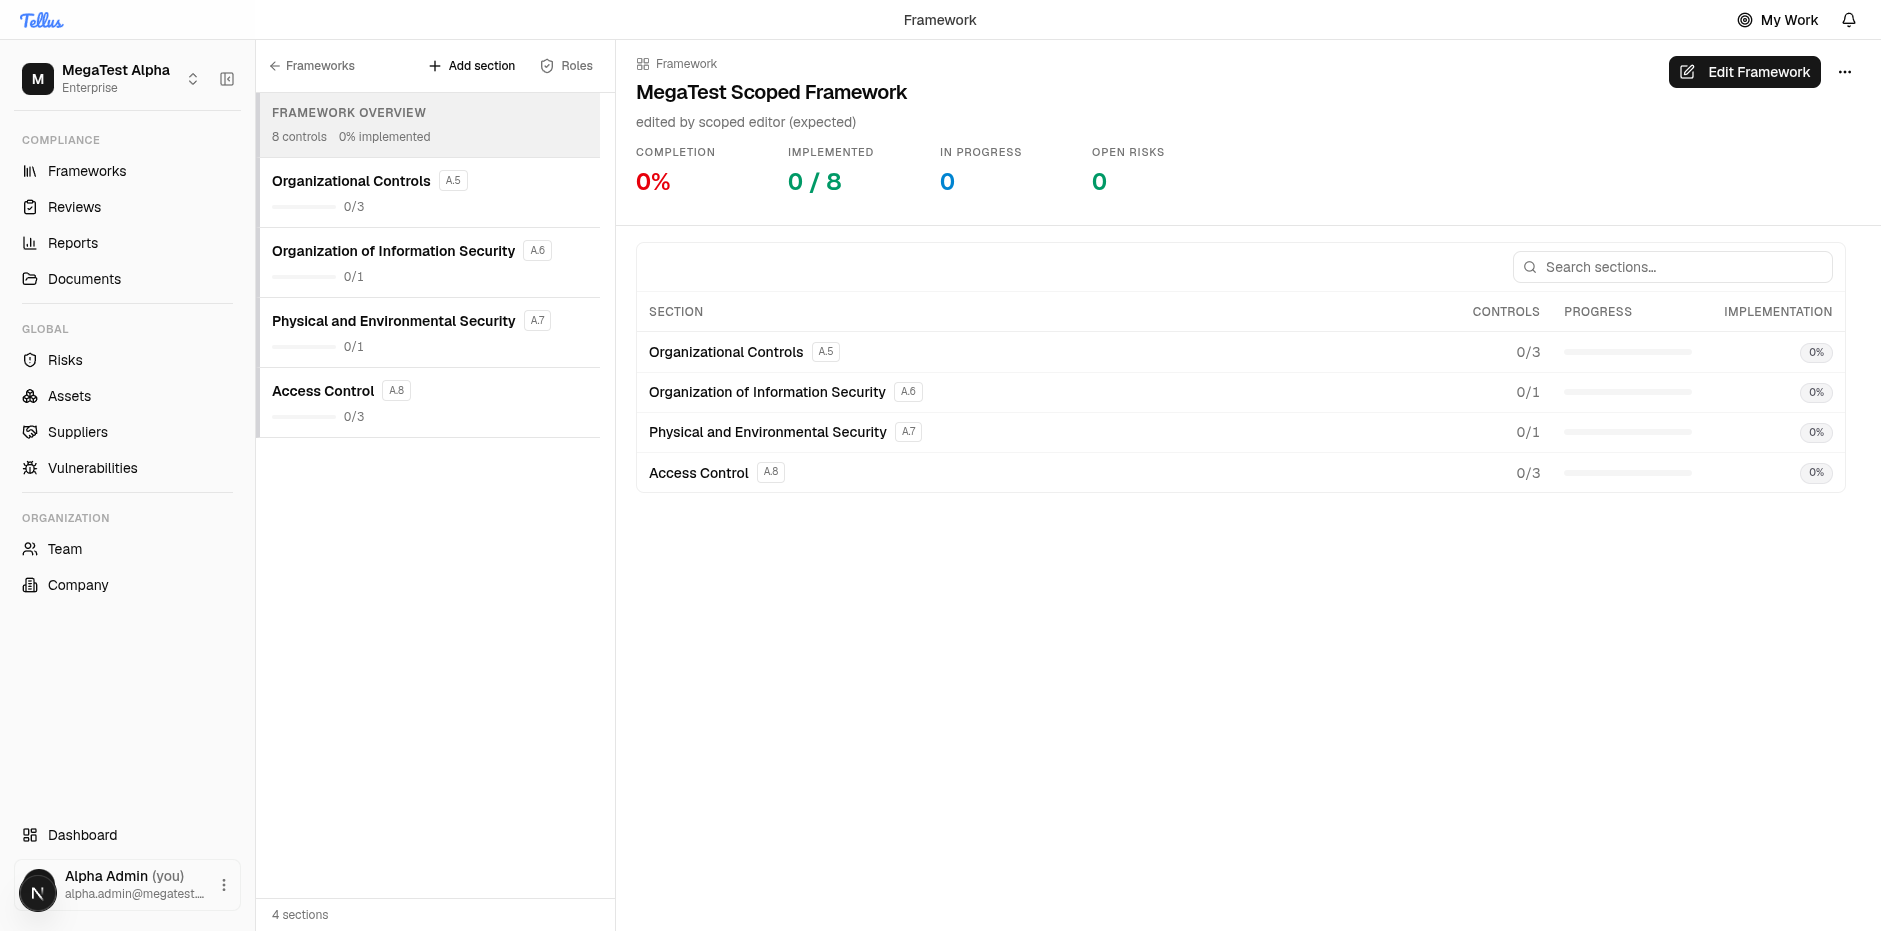
Task: Click the Framework breadcrumb icon
Action: pos(643,64)
